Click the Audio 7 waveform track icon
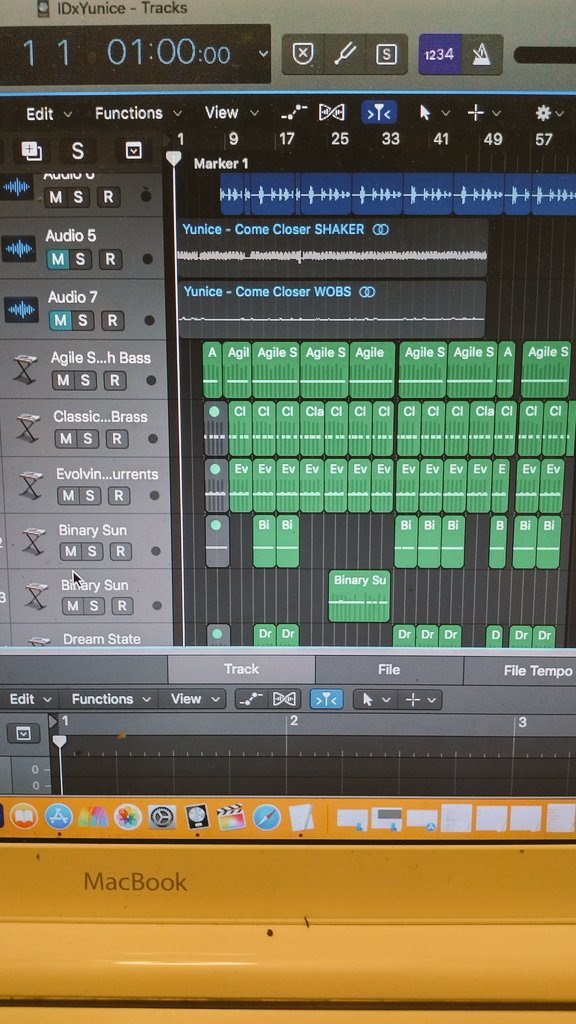Image resolution: width=576 pixels, height=1024 pixels. 22,310
